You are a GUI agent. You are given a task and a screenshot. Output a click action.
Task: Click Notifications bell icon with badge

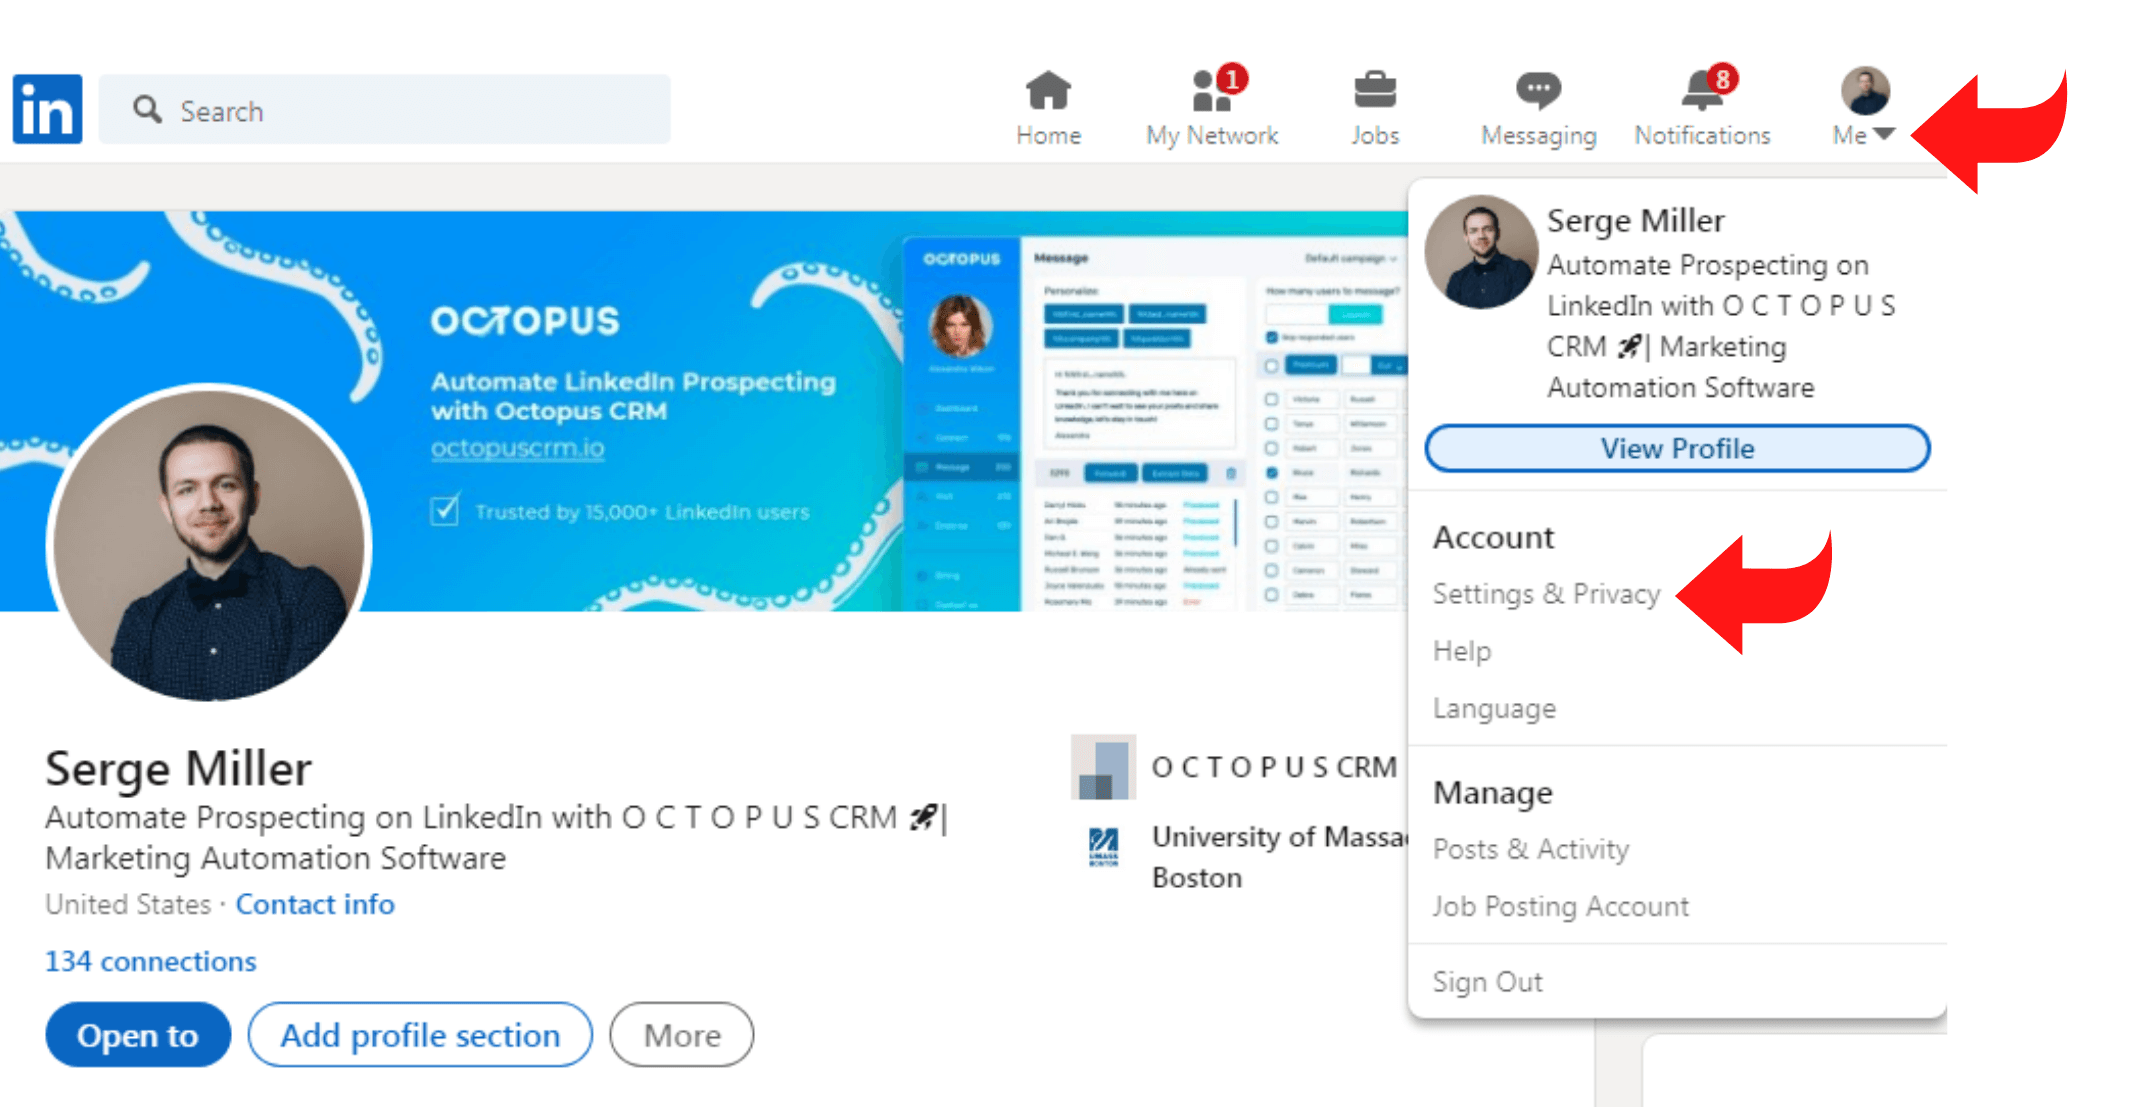coord(1703,90)
